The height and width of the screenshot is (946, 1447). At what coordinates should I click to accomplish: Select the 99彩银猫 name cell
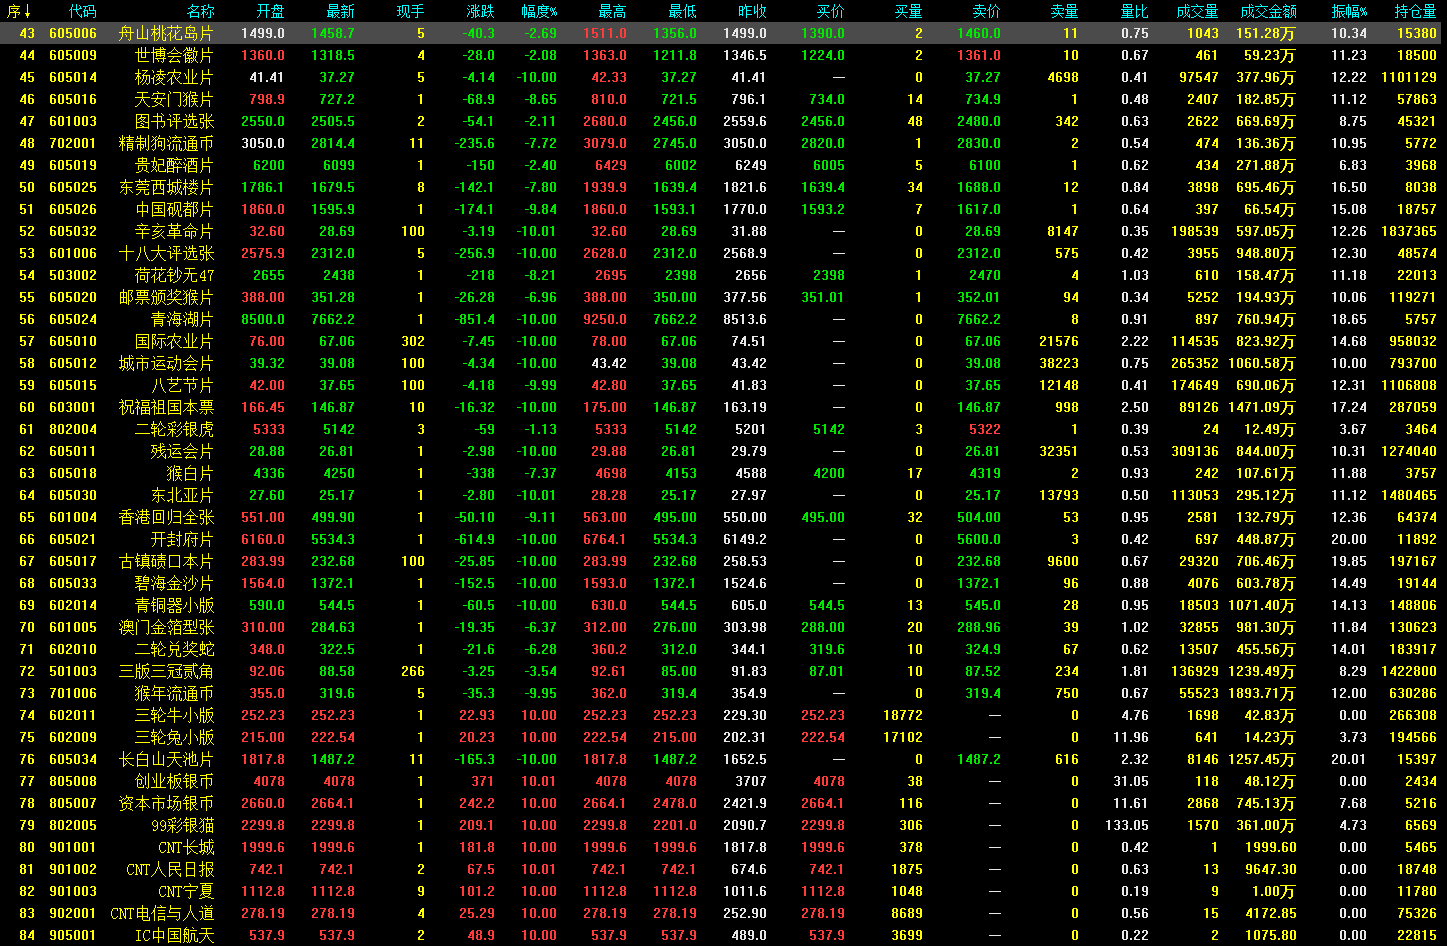tap(182, 825)
